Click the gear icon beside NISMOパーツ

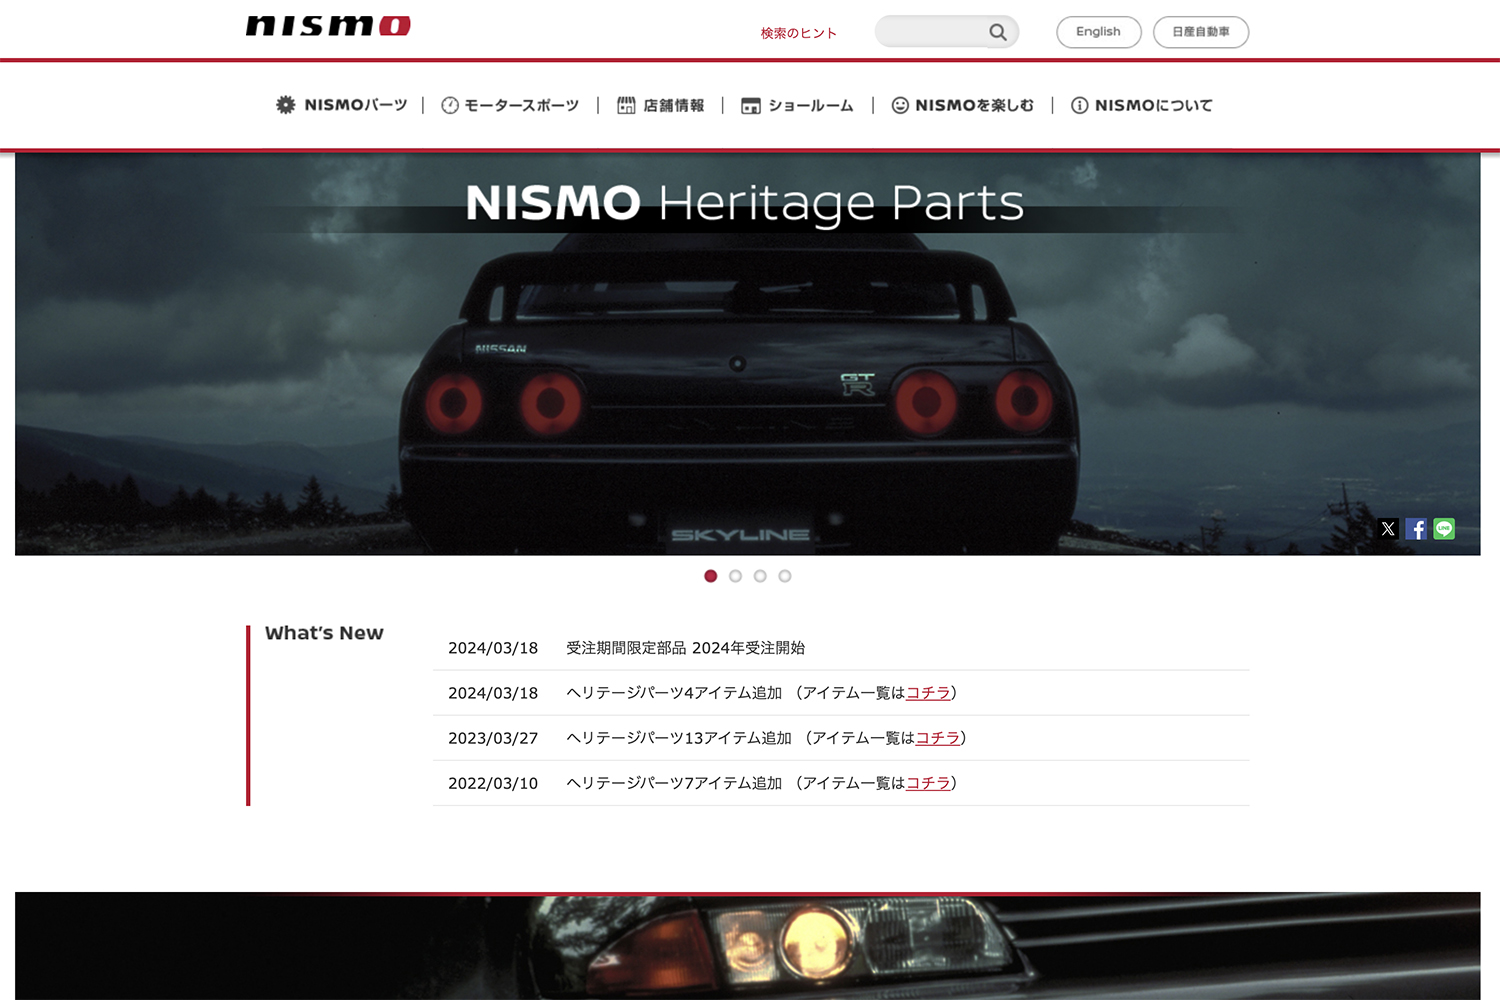click(x=286, y=105)
